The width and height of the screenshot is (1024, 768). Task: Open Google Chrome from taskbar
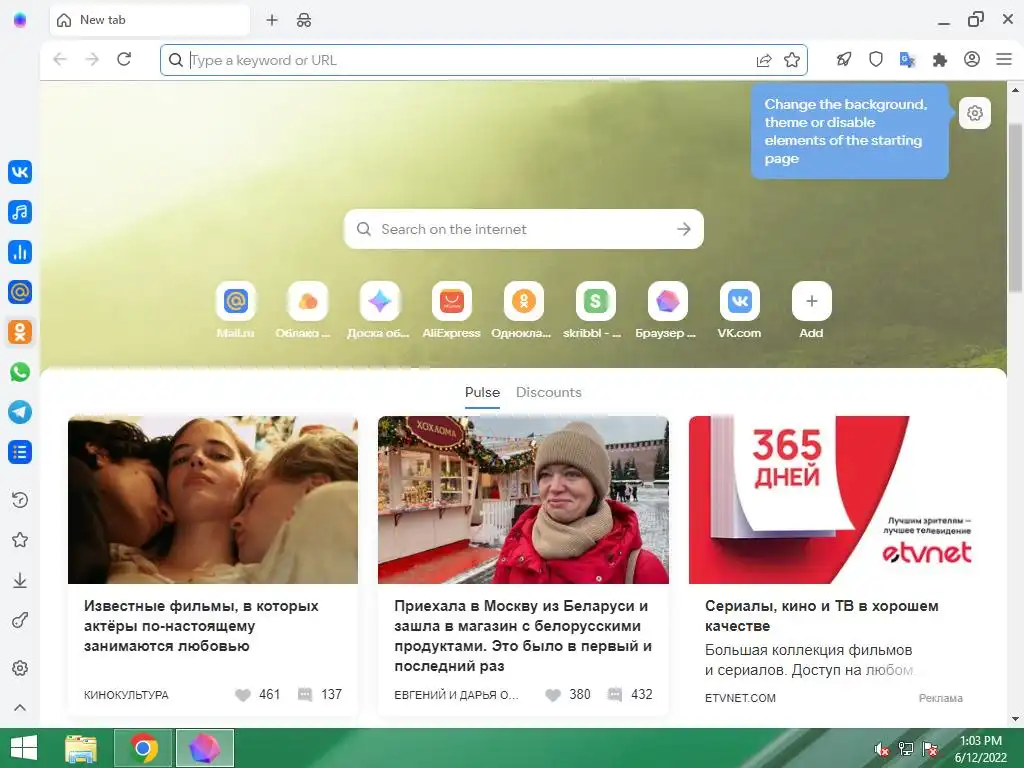(144, 748)
